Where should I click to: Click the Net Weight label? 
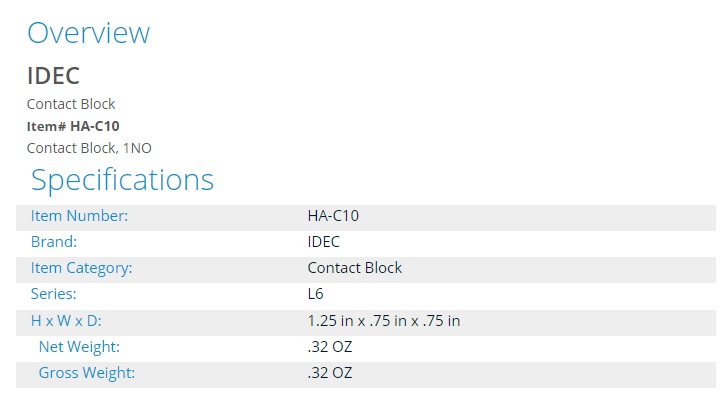79,347
